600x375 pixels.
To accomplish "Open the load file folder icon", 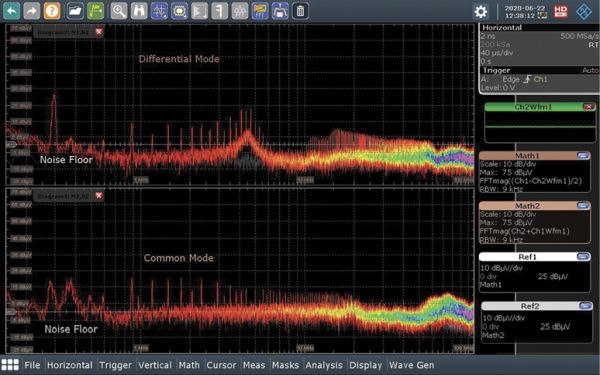I will [x=75, y=11].
